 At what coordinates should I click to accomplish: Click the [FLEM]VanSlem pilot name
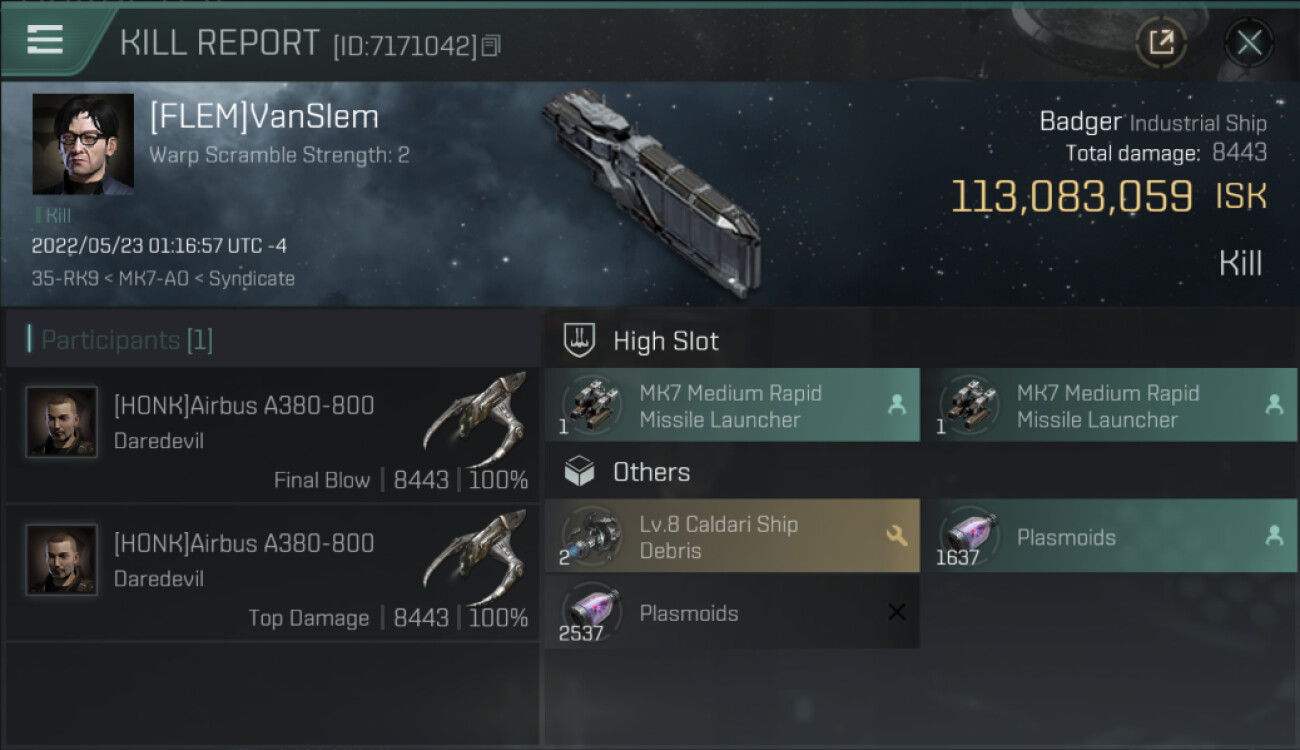(264, 117)
